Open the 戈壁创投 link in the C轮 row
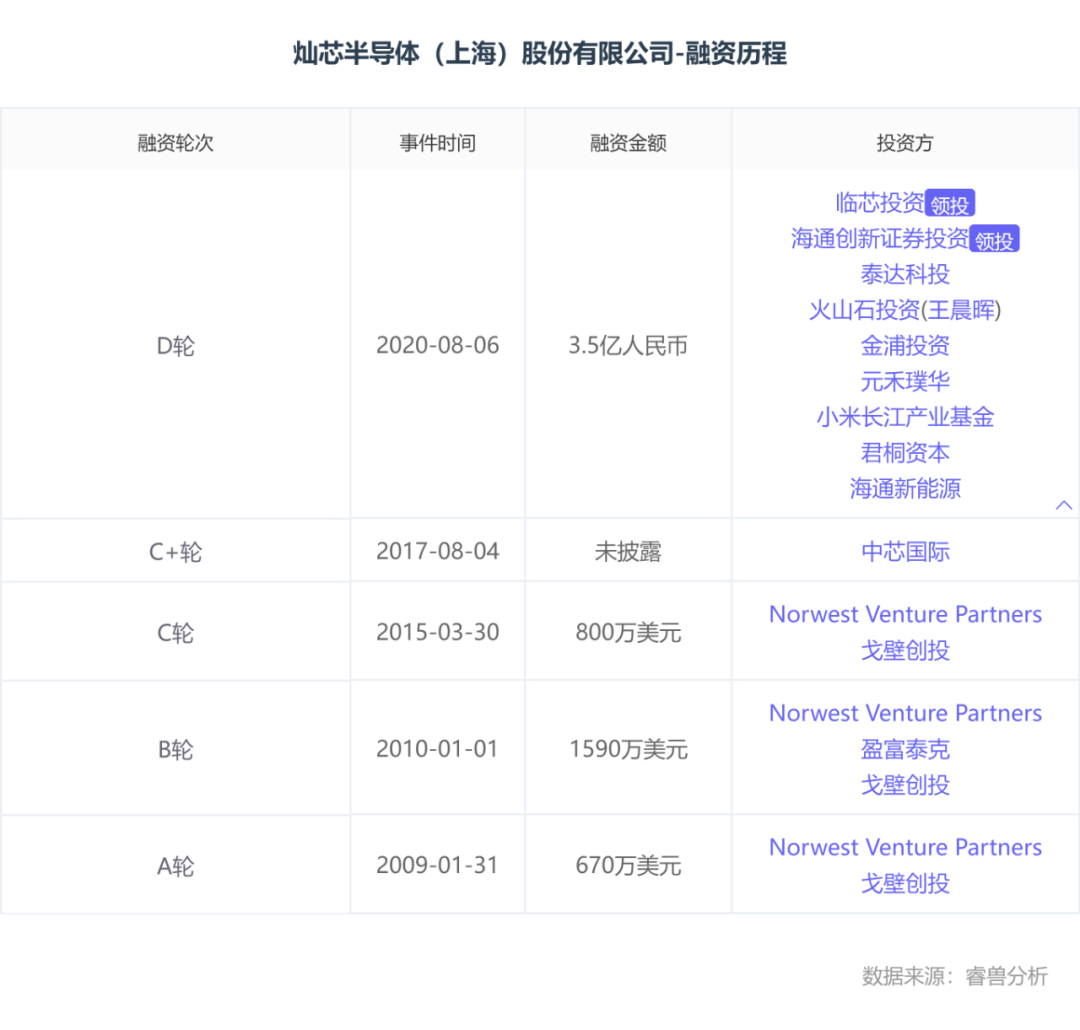The width and height of the screenshot is (1080, 1030). point(904,649)
